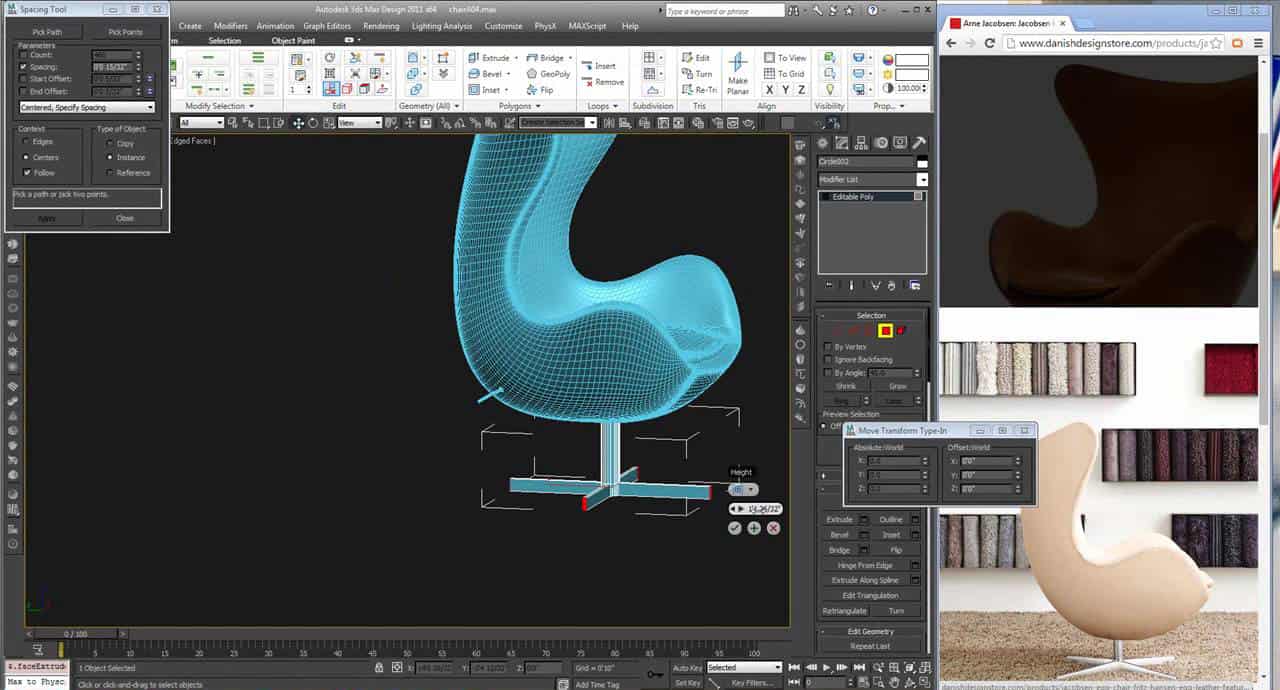Click the Extrude polygon tool in the ribbon
The width and height of the screenshot is (1280, 690).
pos(489,58)
